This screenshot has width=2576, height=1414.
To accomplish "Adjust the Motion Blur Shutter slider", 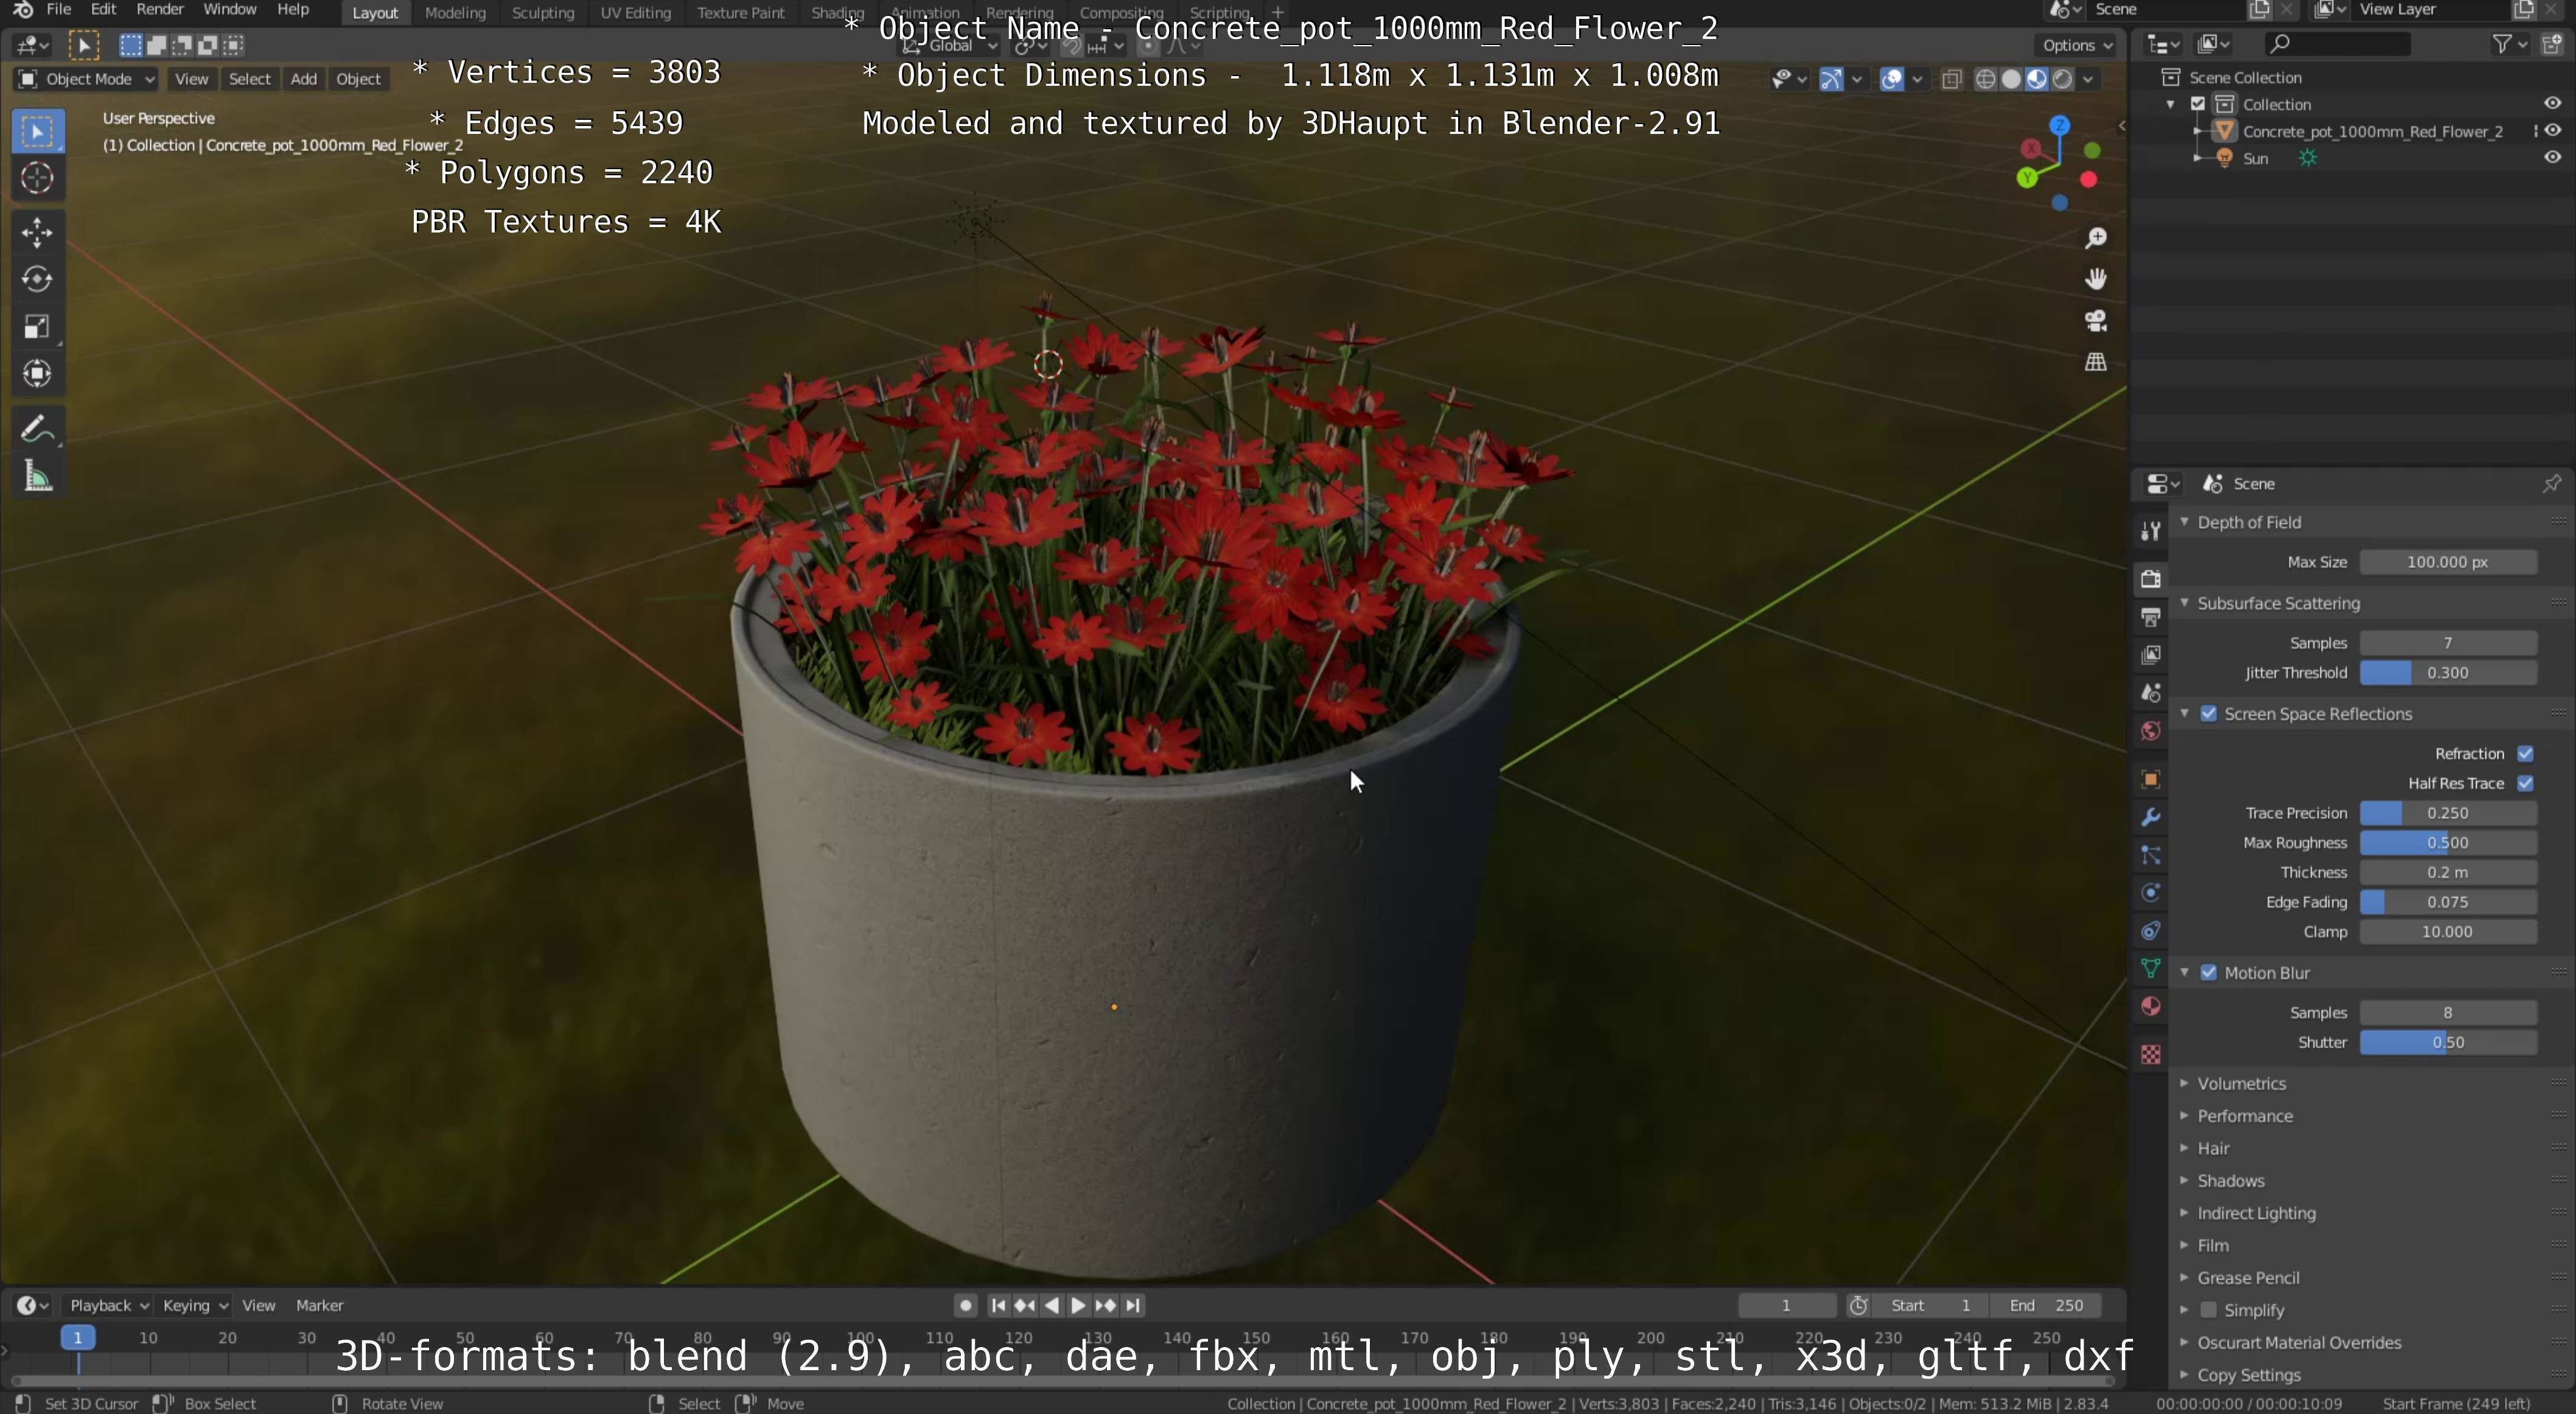I will click(2447, 1042).
